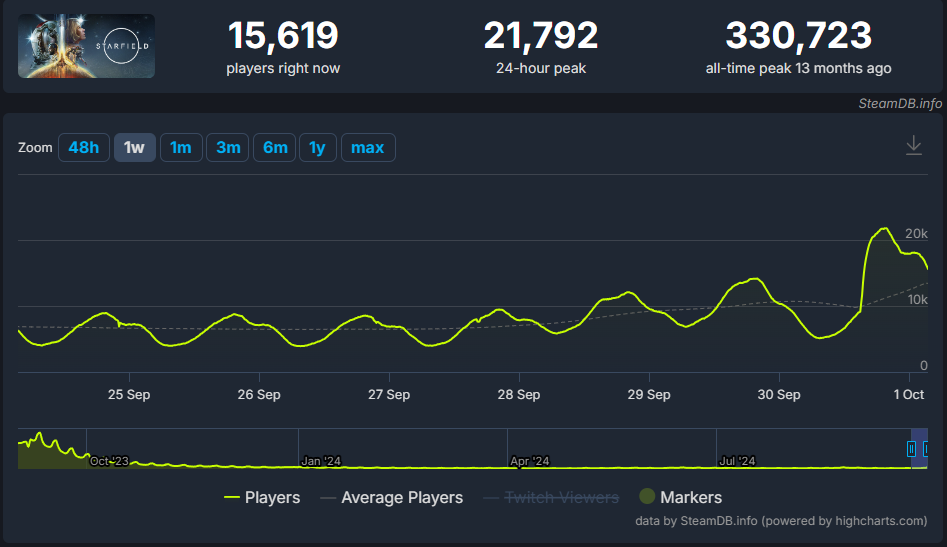947x547 pixels.
Task: Toggle the Markers legend item
Action: pyautogui.click(x=681, y=497)
